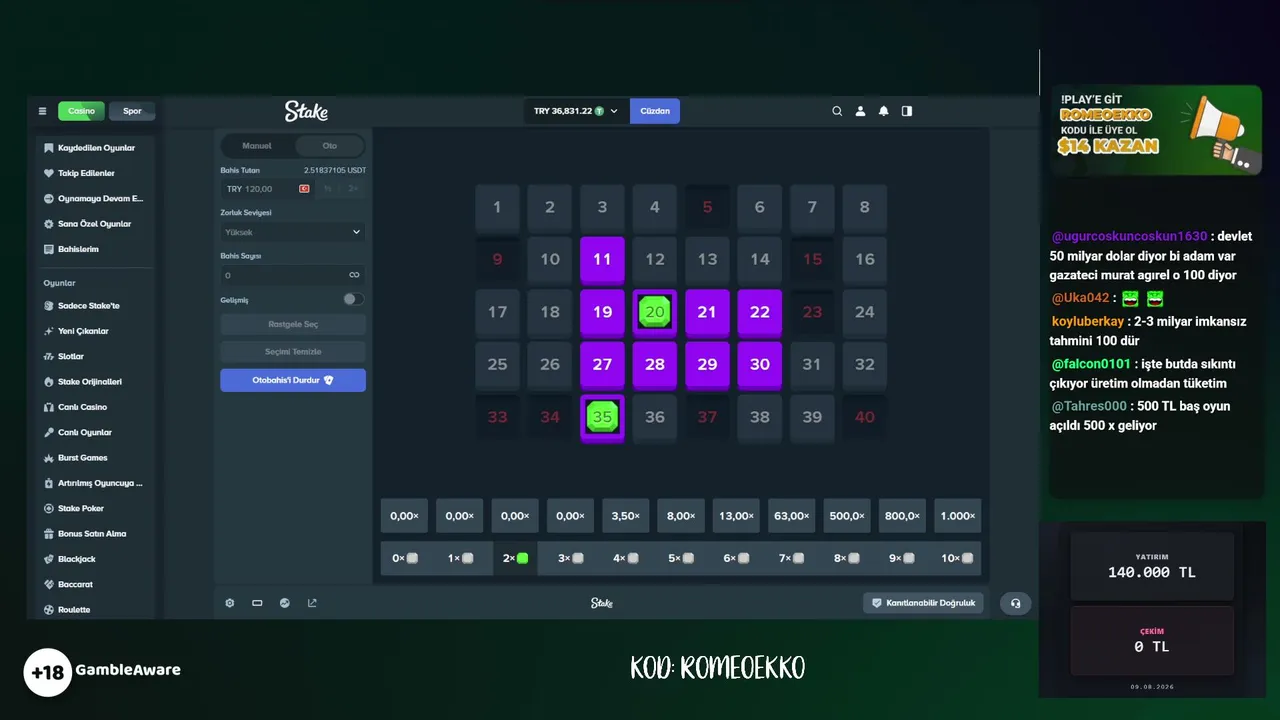Toggle keno tile number 27
This screenshot has height=720, width=1280.
point(602,365)
